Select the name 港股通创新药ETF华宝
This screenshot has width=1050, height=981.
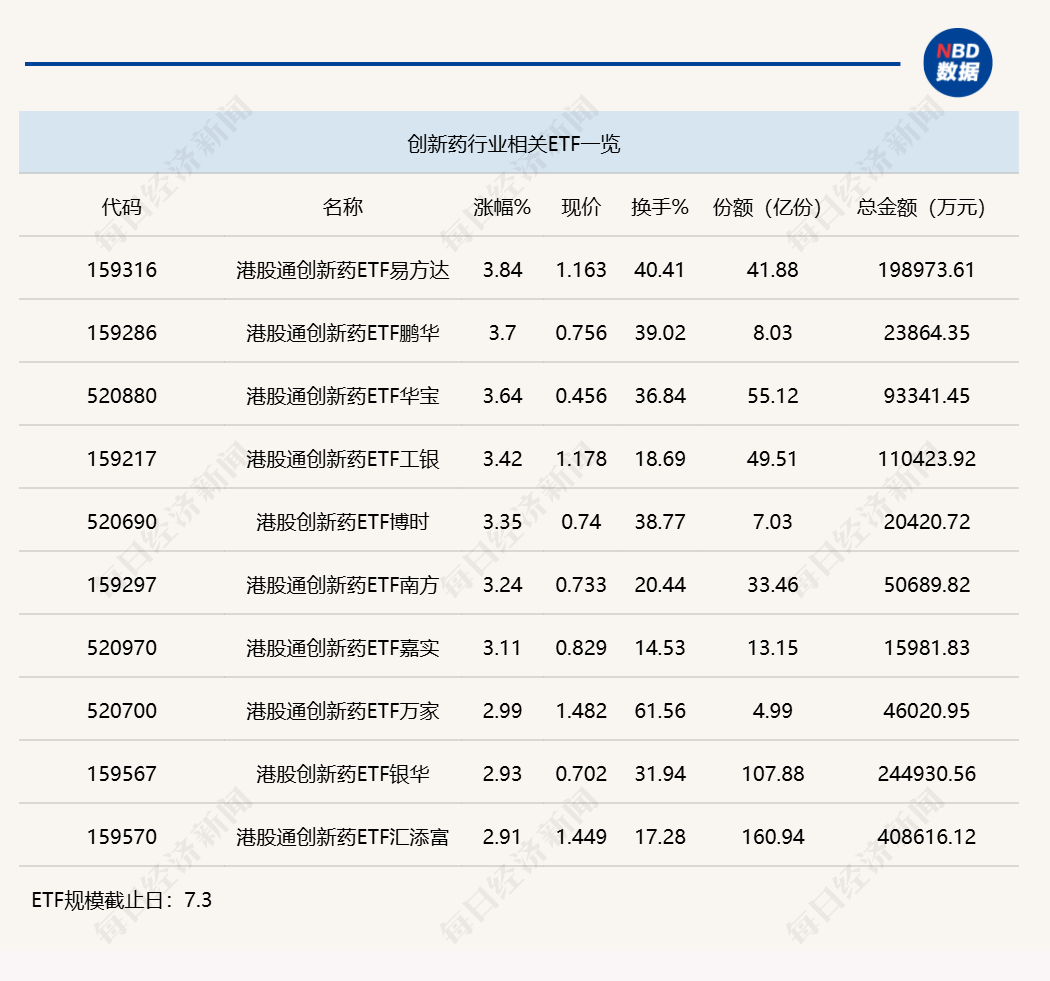pos(343,396)
